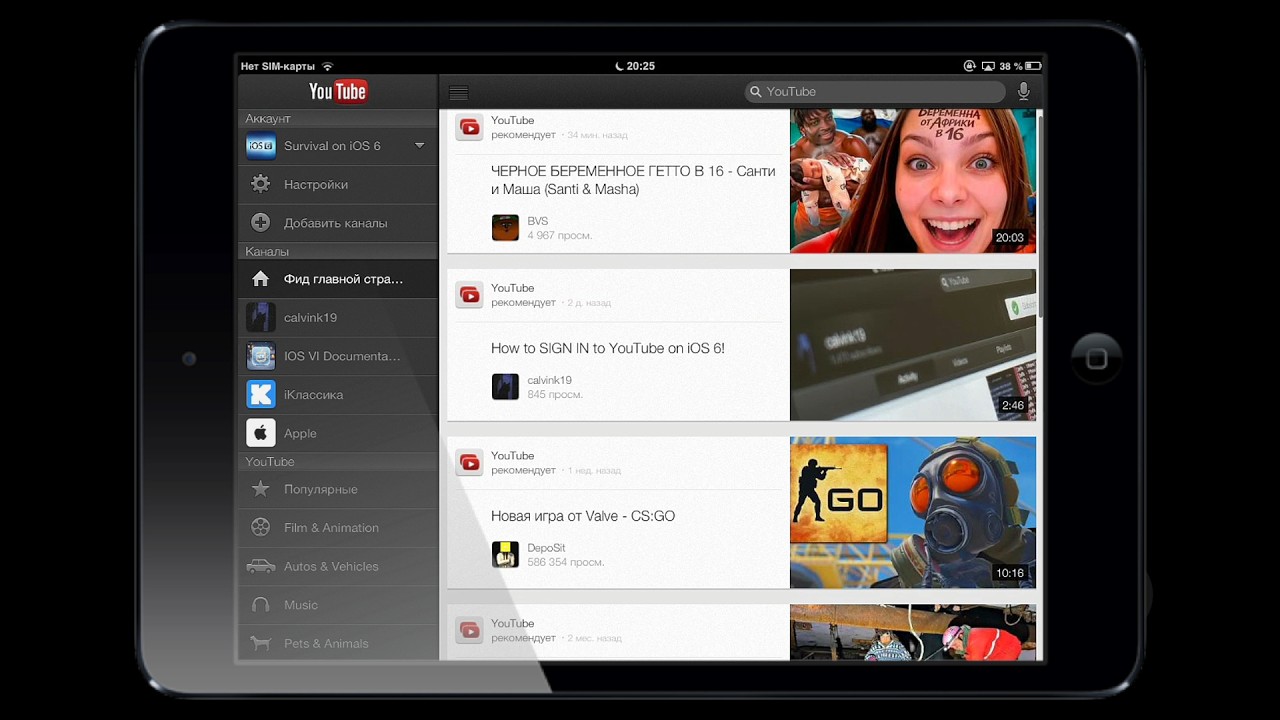Tap the orientation lock status icon

coord(969,66)
